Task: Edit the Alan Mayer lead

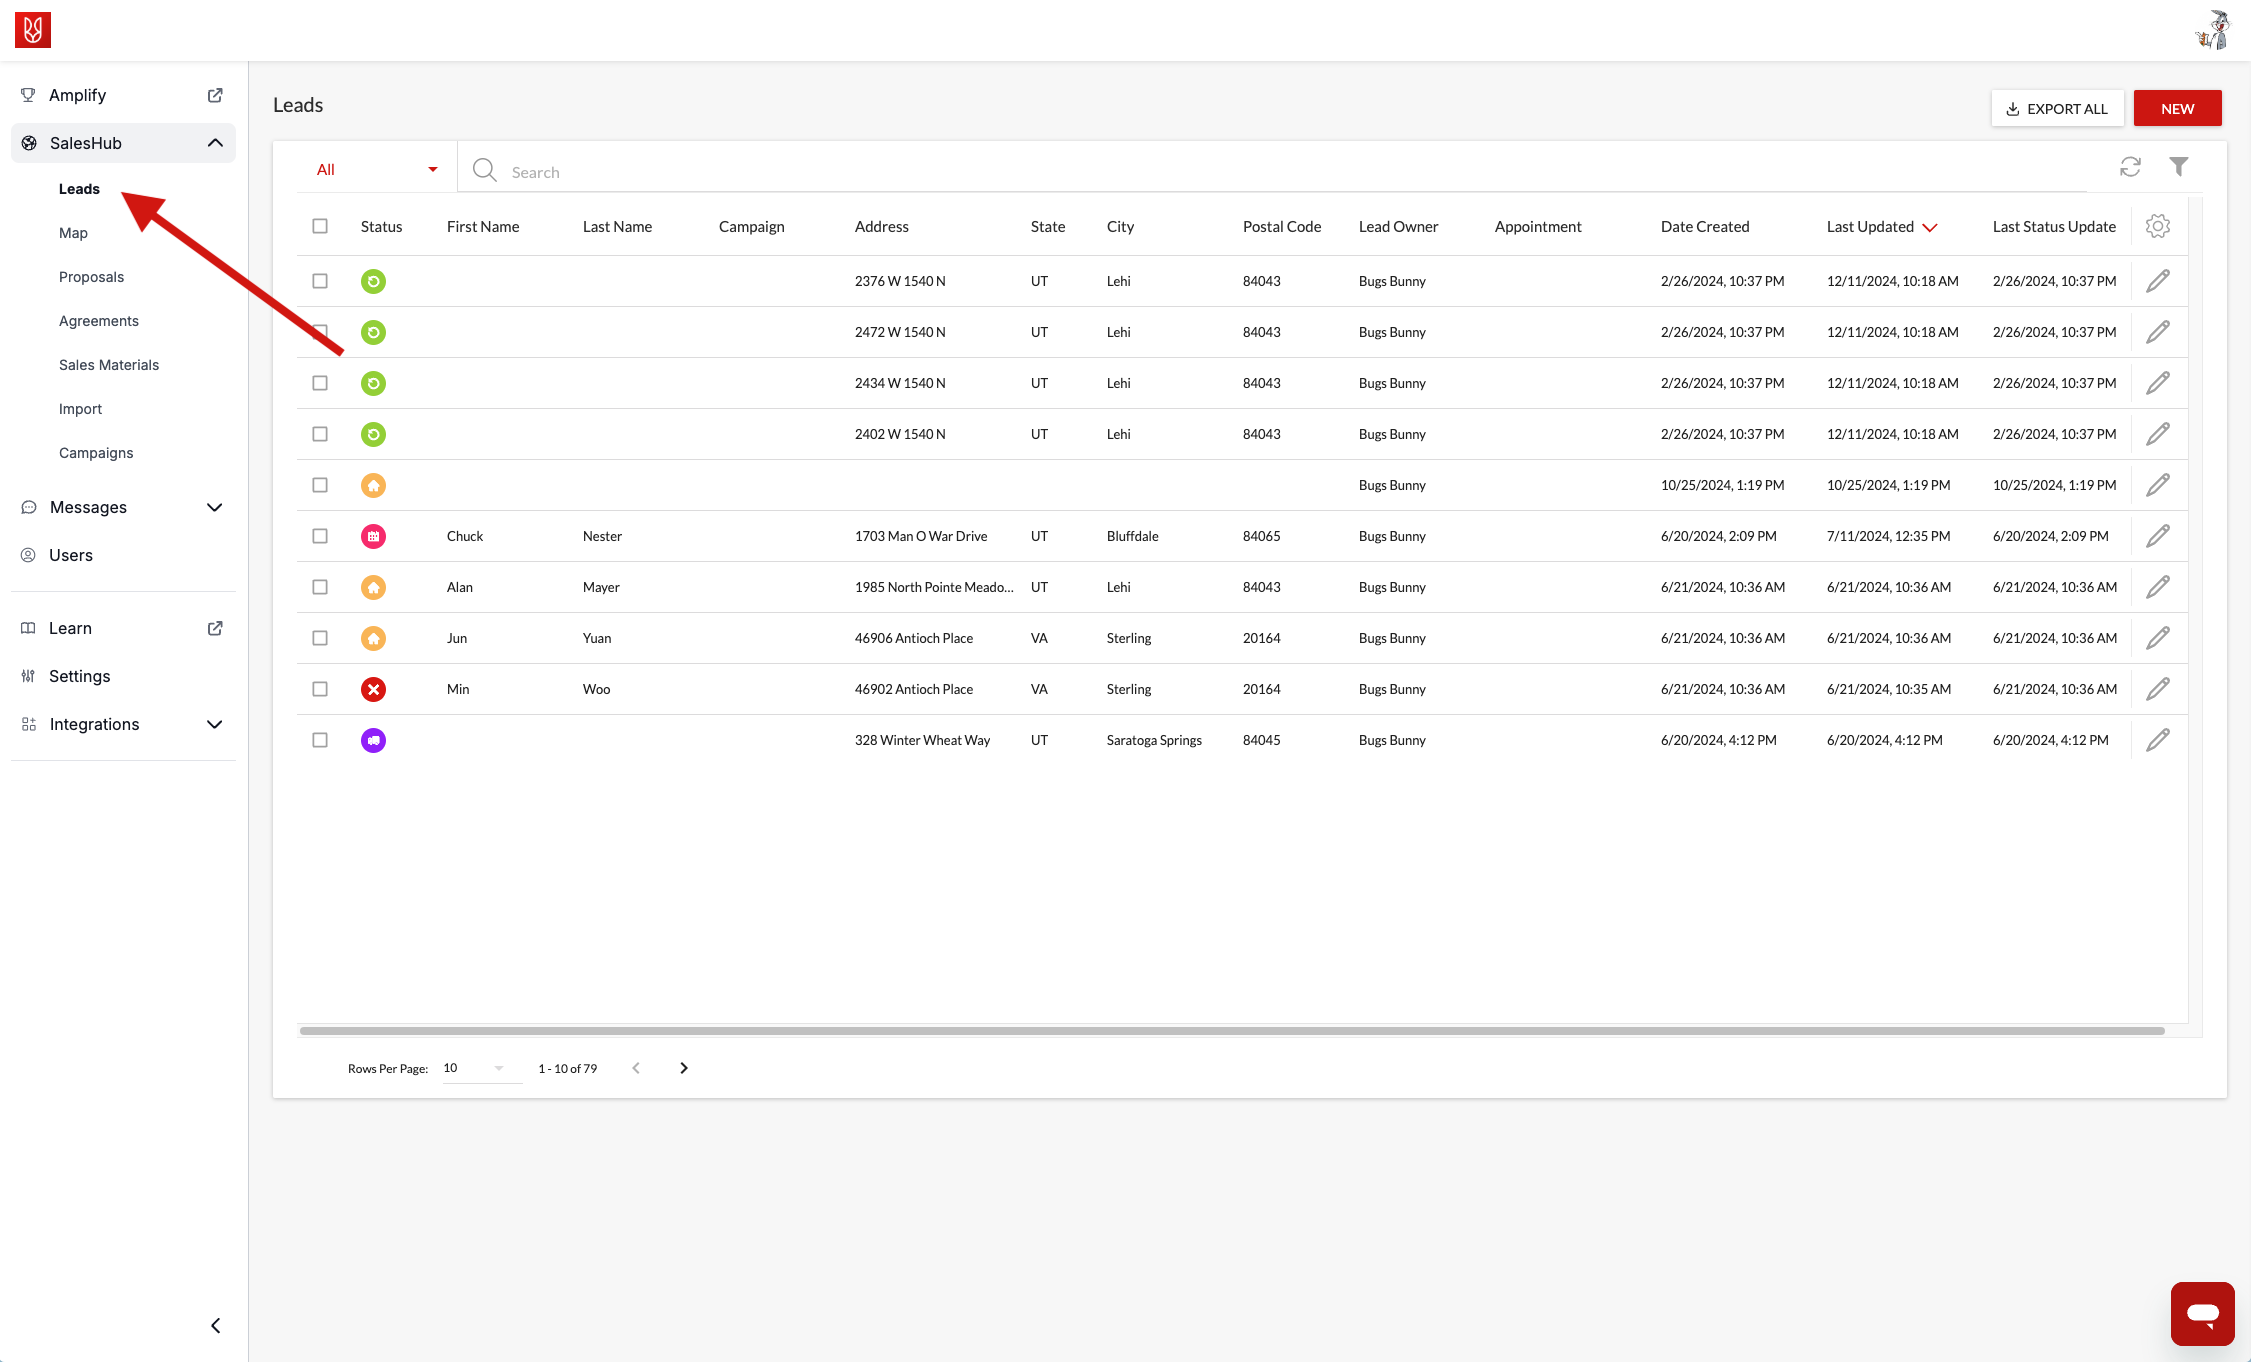Action: click(x=2158, y=587)
